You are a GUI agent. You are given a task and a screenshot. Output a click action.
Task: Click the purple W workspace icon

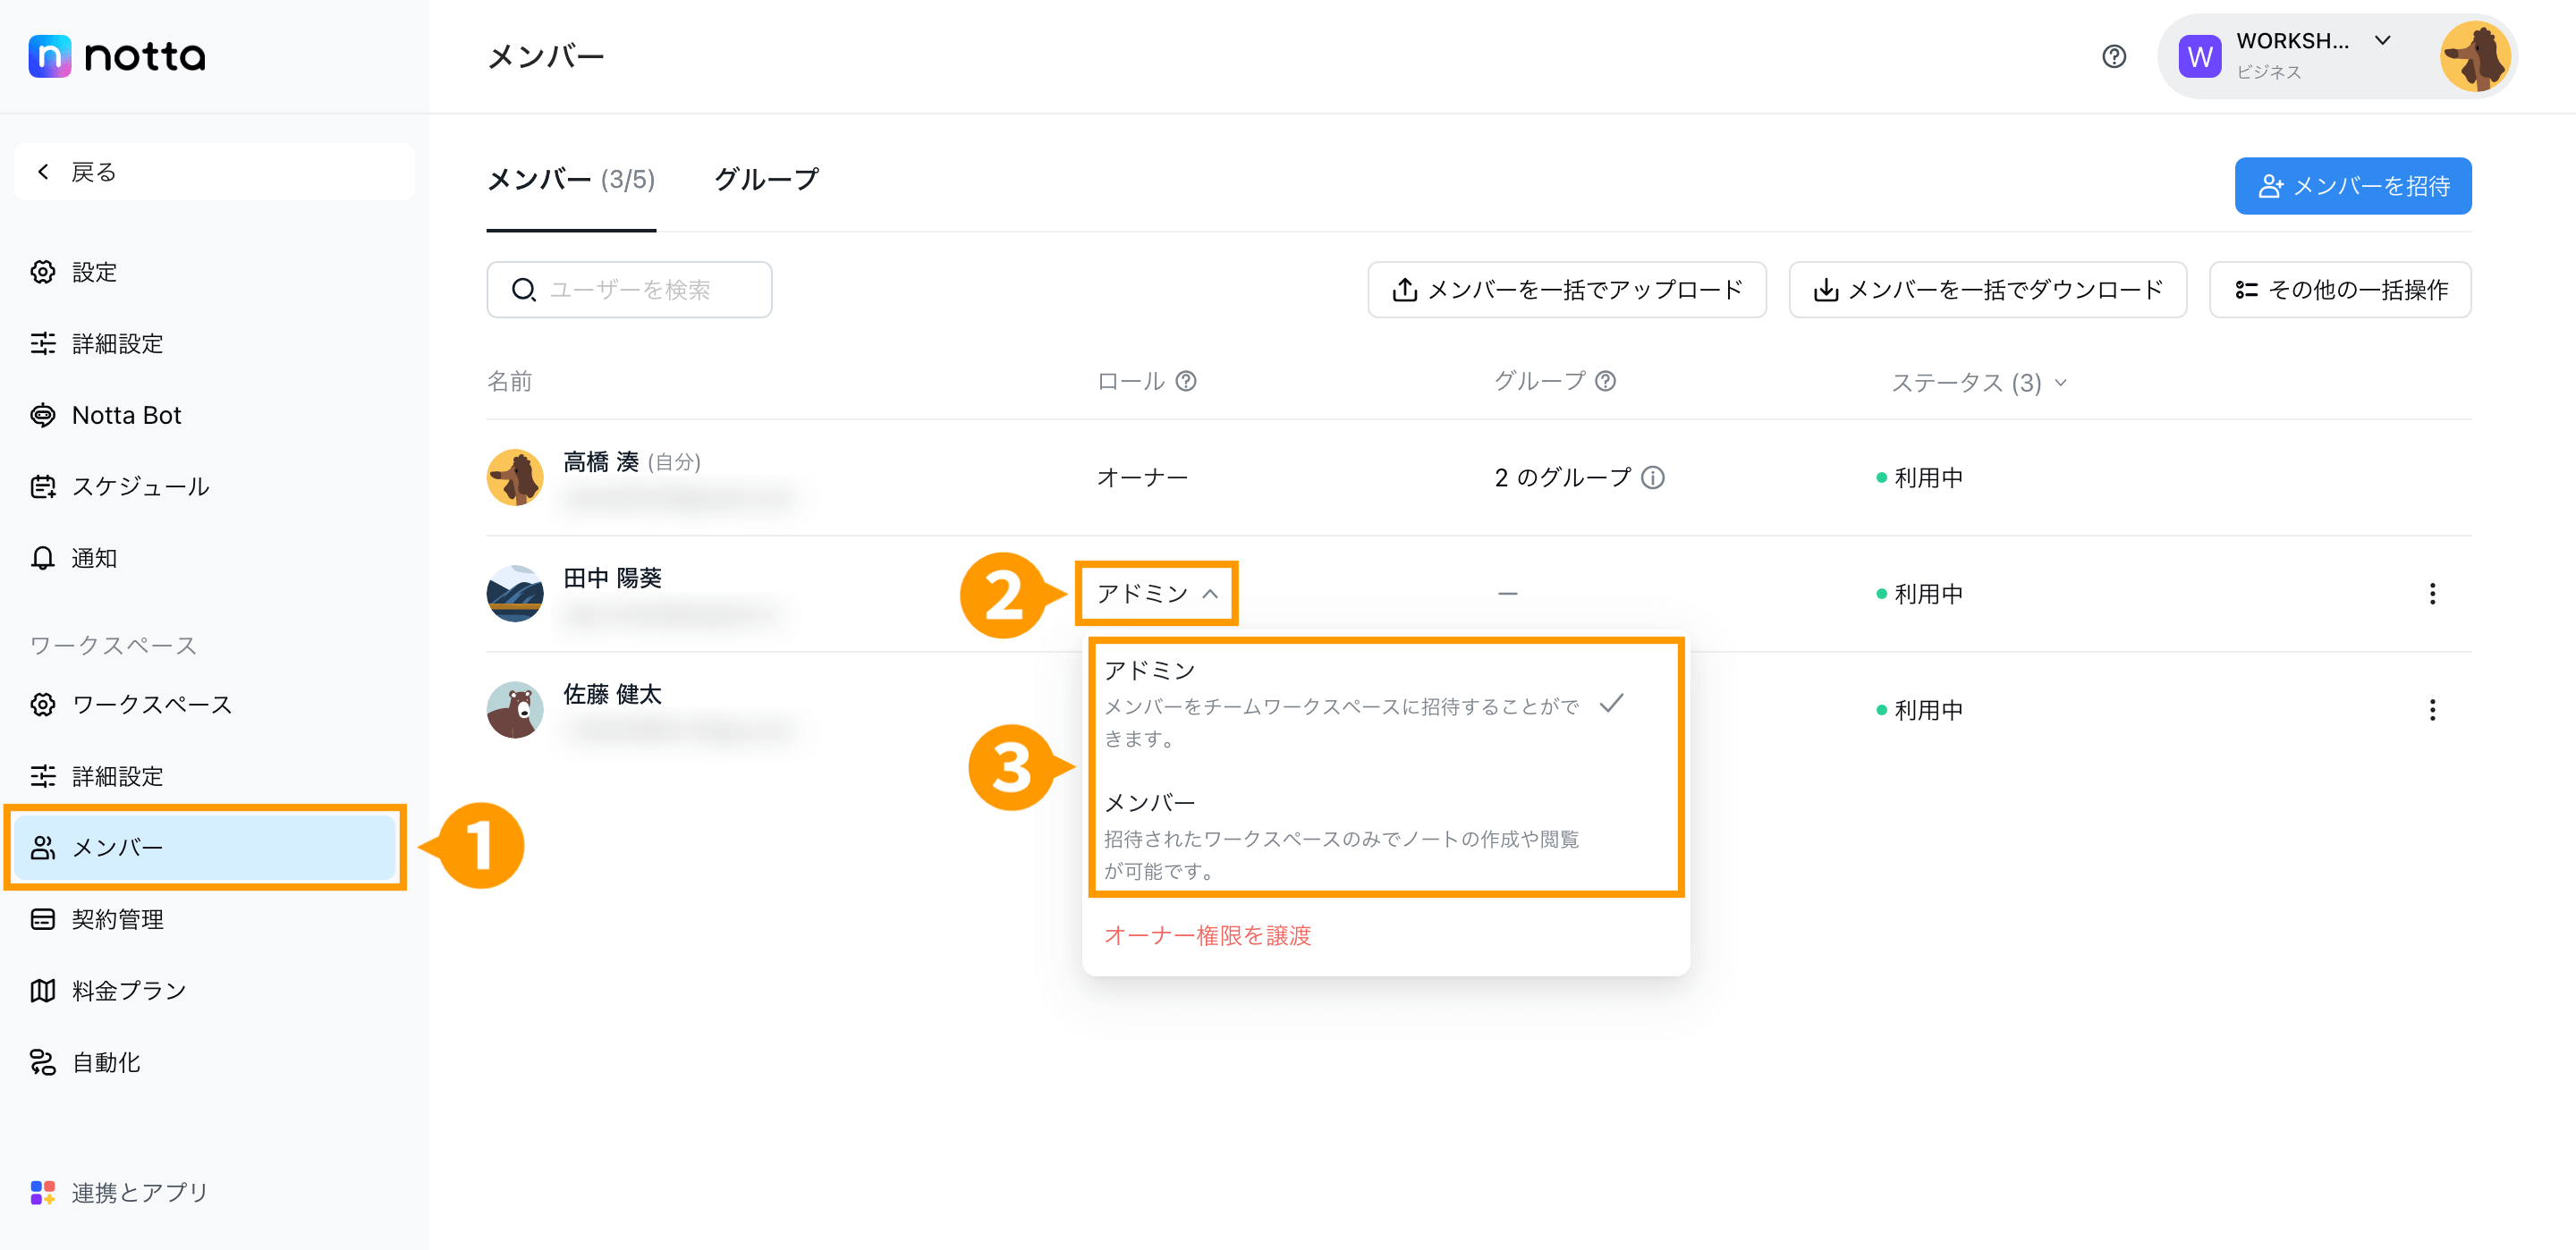[2199, 56]
